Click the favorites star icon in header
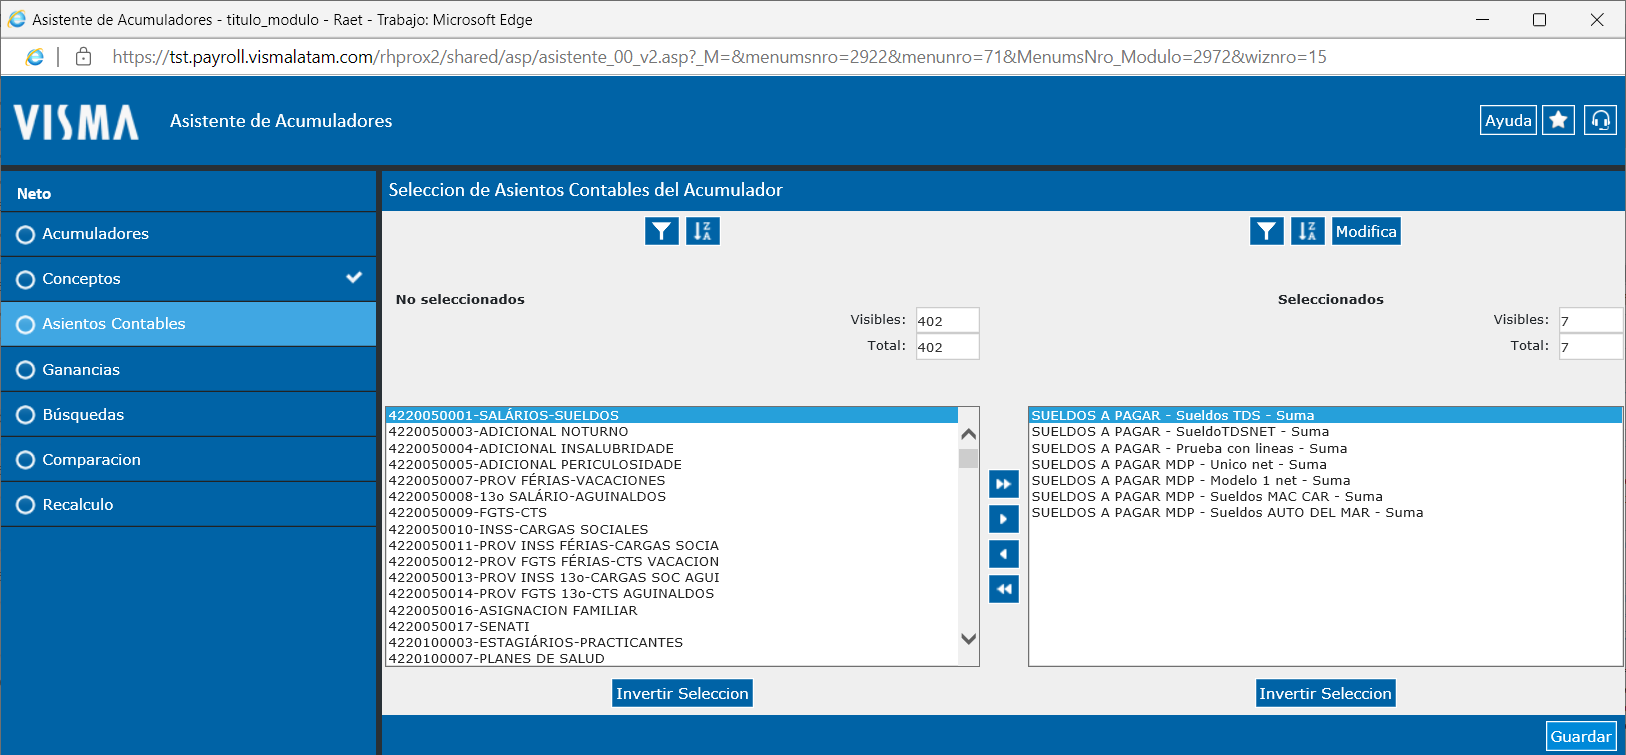 [x=1558, y=120]
